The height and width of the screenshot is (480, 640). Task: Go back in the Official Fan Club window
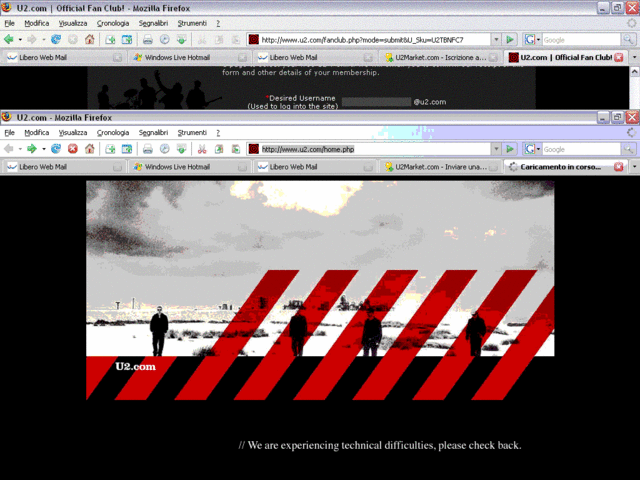pos(9,40)
